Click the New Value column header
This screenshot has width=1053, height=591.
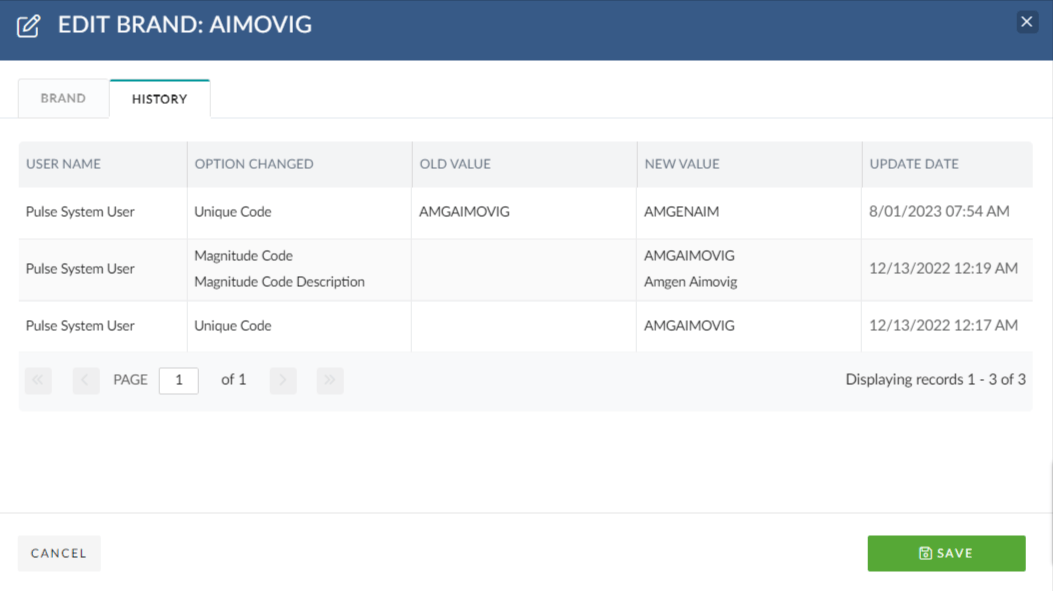[x=749, y=164]
